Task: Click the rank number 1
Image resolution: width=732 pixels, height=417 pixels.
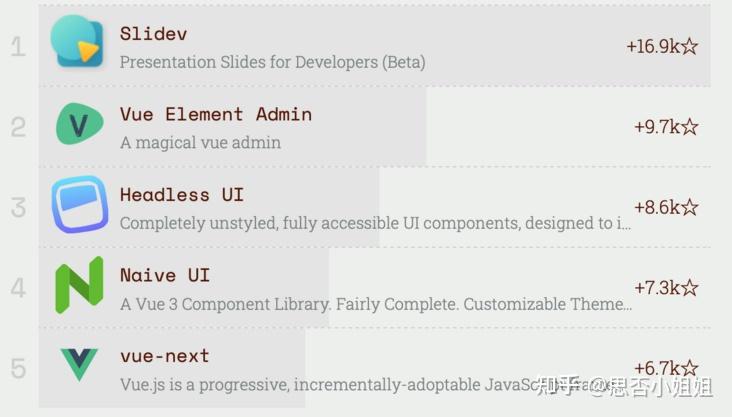Action: click(18, 47)
